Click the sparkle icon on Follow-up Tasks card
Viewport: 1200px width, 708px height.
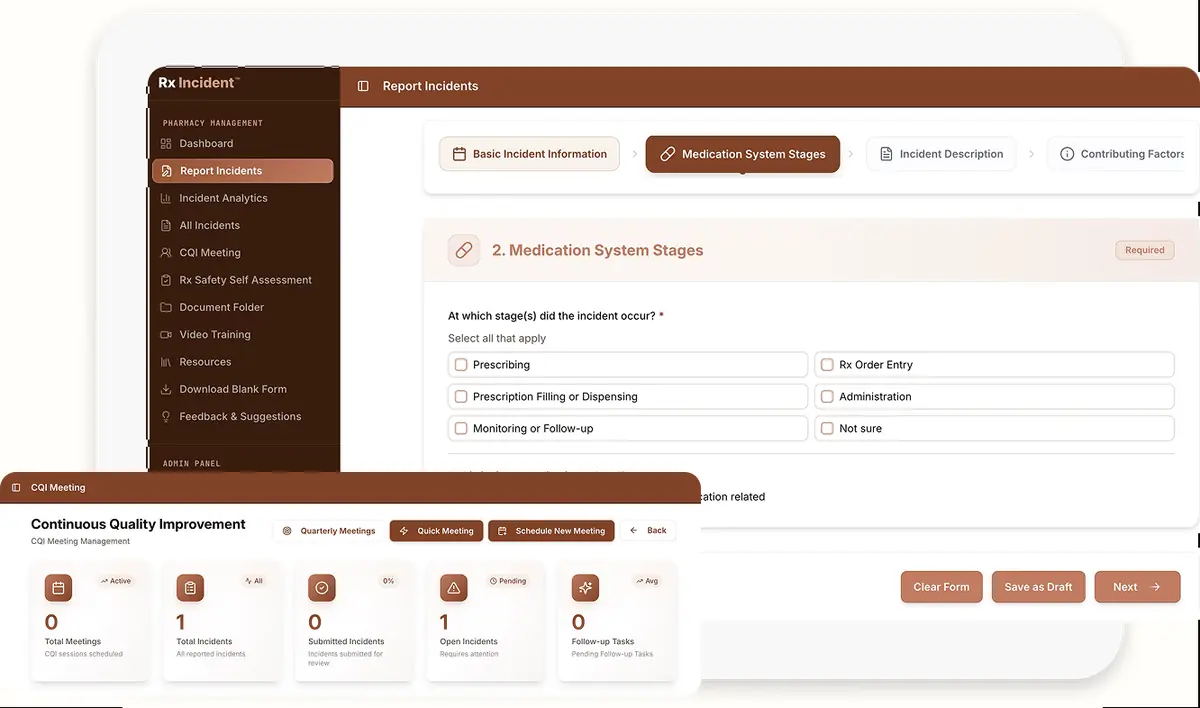(586, 588)
